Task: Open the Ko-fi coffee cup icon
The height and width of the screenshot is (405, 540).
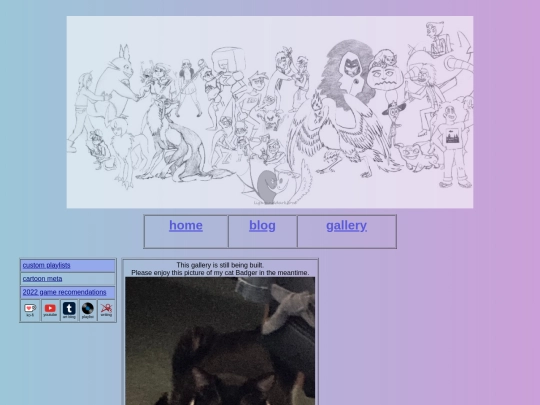Action: [30, 310]
